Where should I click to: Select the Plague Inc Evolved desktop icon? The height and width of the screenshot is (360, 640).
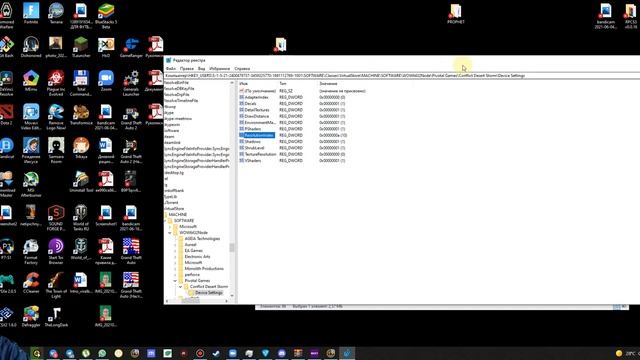coord(56,83)
